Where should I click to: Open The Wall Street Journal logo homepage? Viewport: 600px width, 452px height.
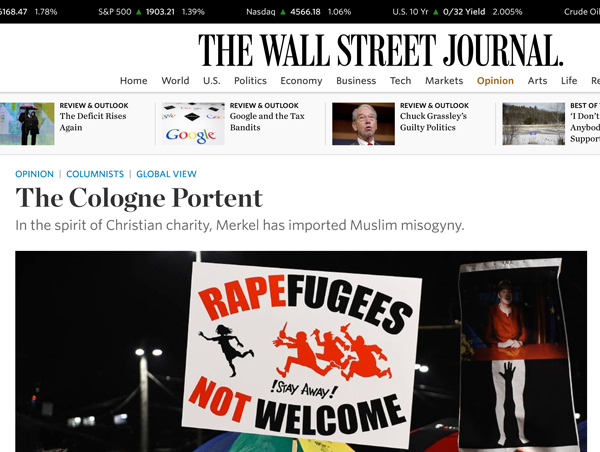point(380,51)
